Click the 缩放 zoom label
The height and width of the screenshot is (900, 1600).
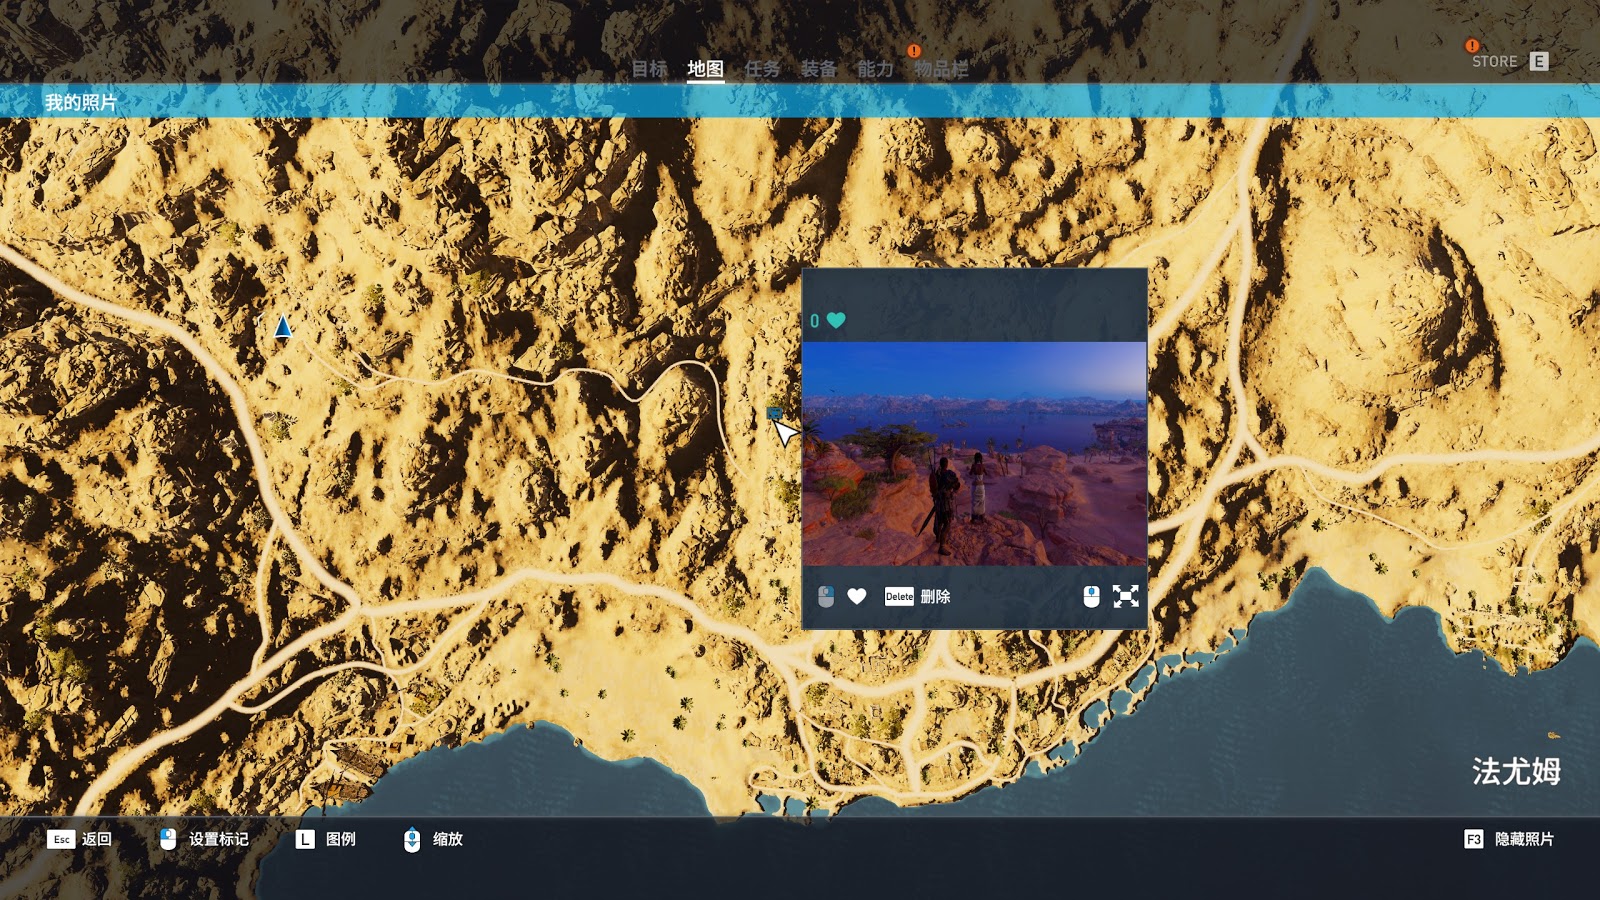coord(448,839)
